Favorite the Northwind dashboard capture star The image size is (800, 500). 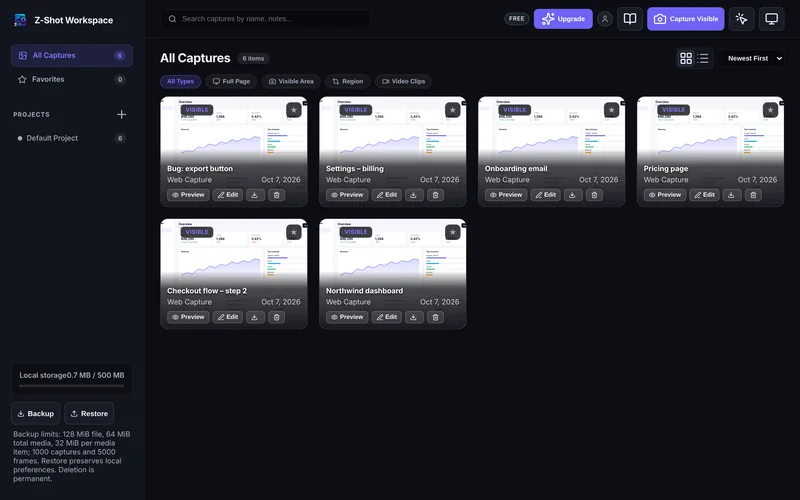click(453, 232)
